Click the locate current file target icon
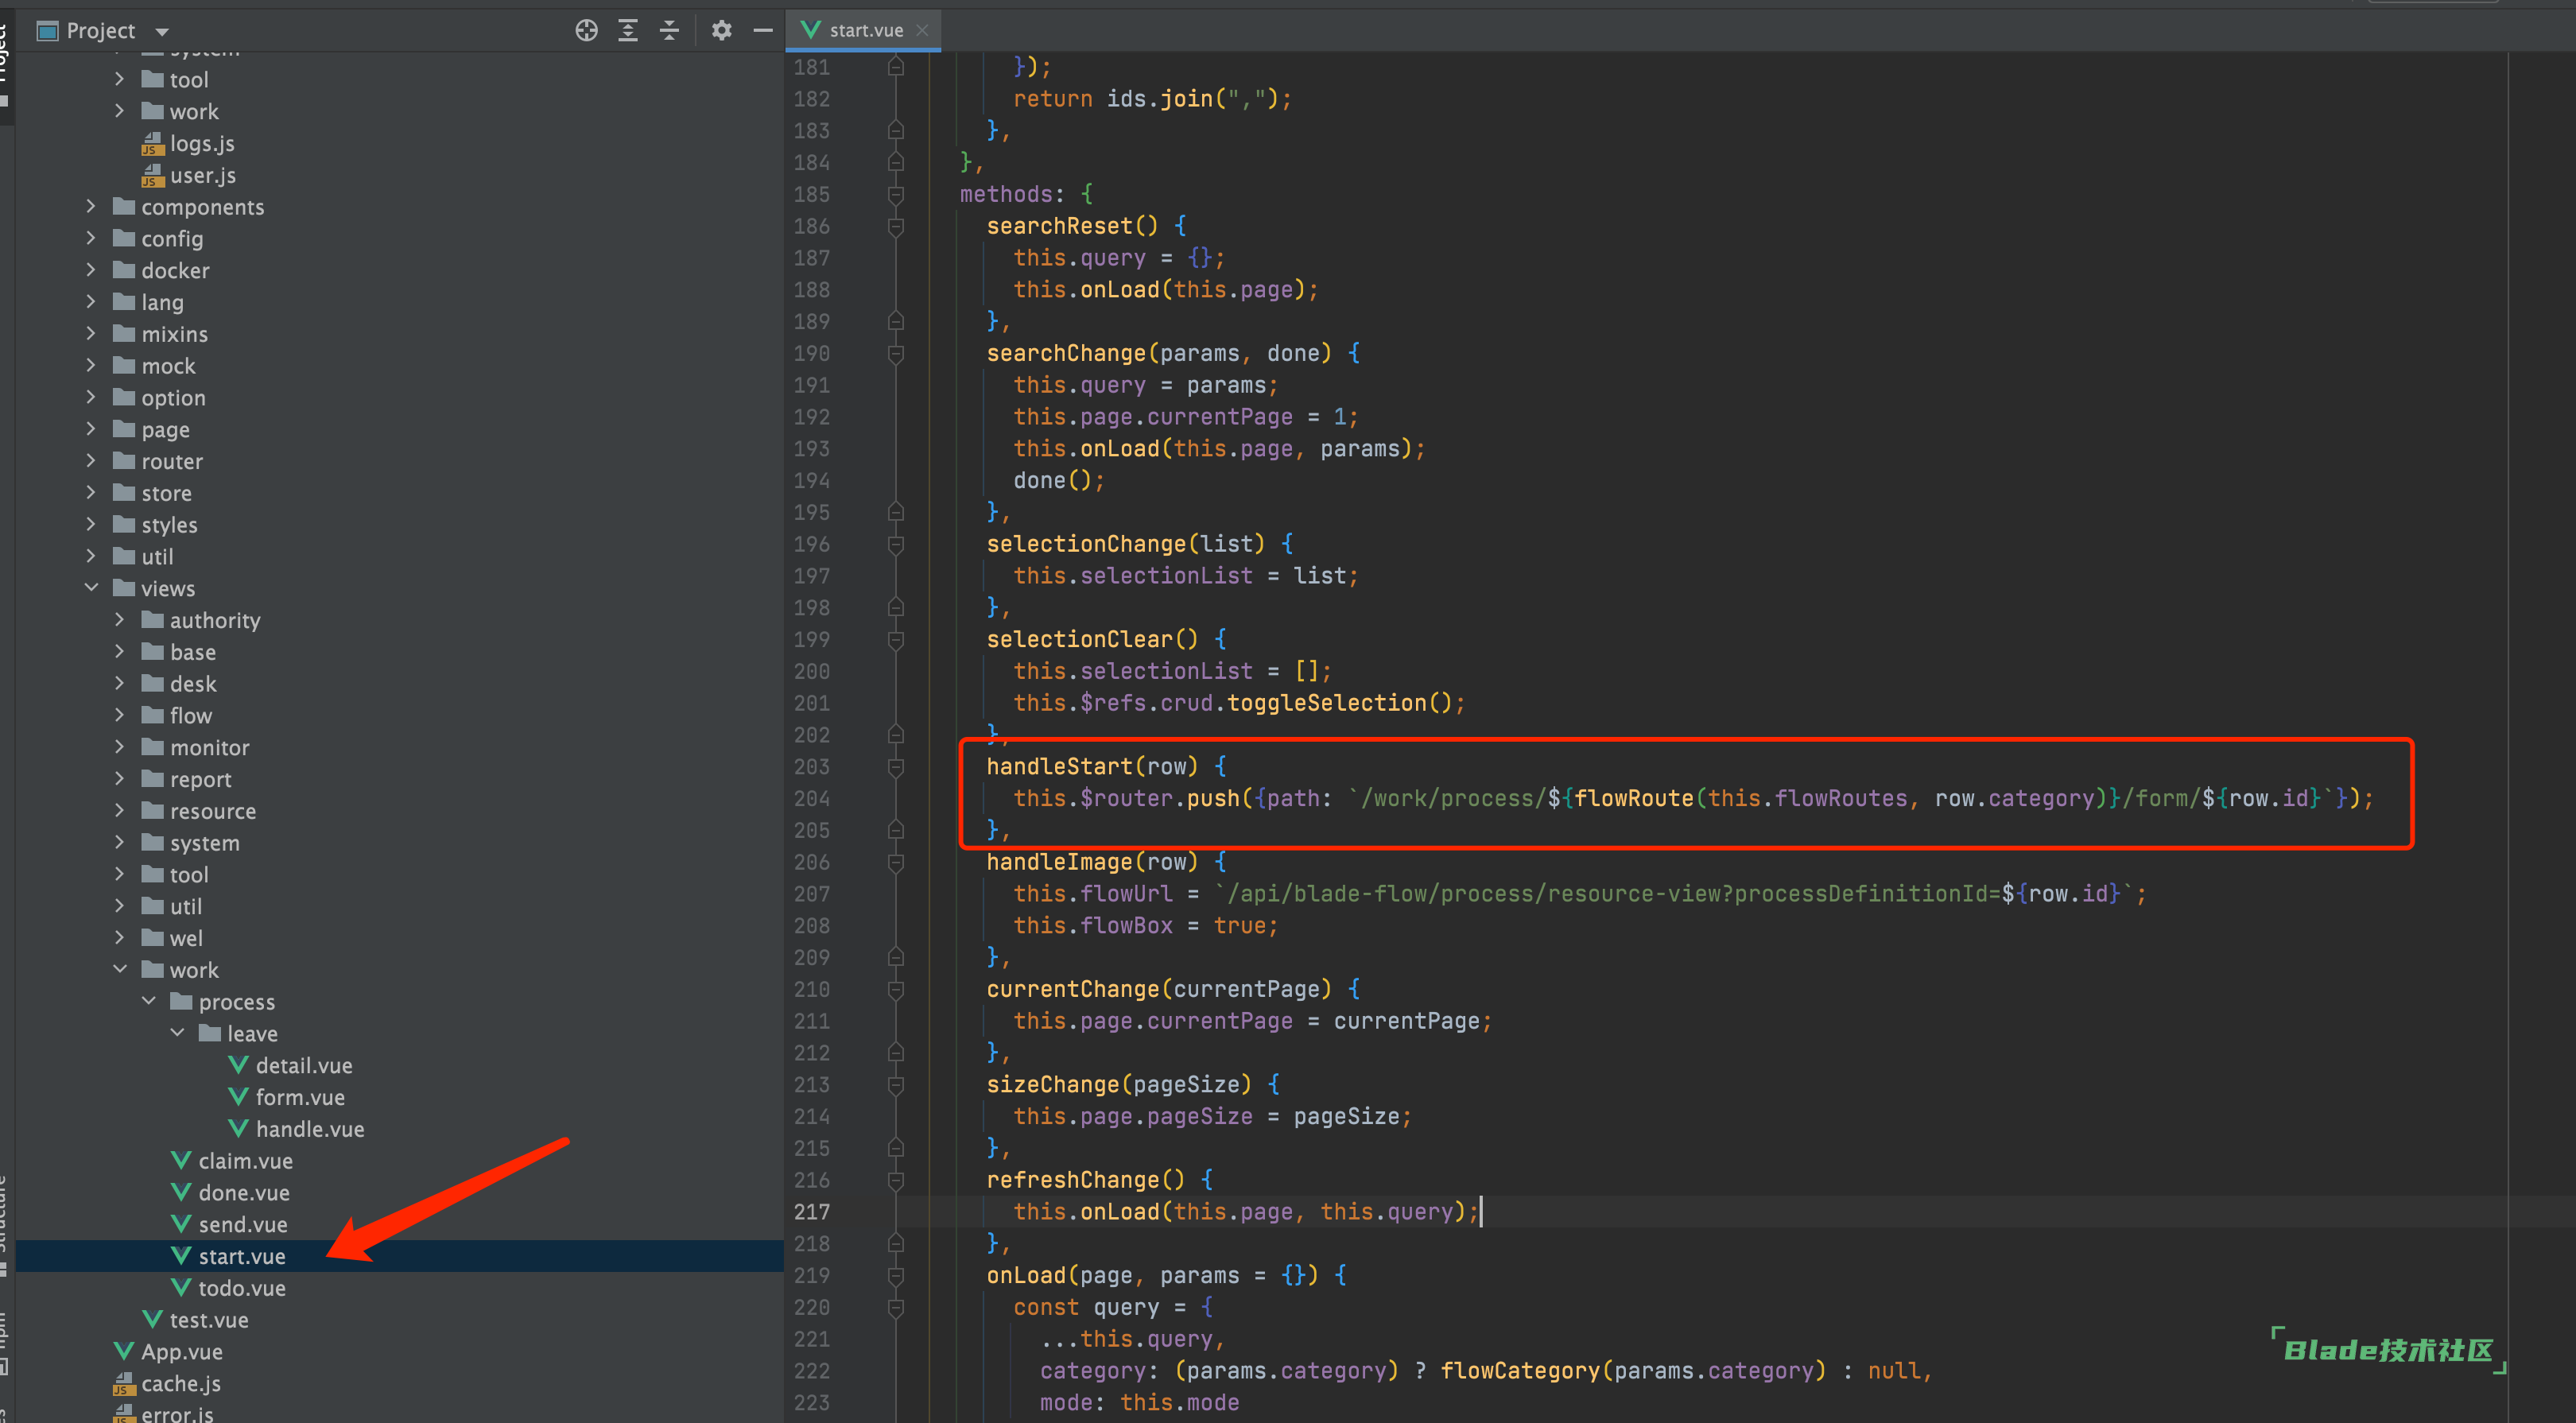This screenshot has width=2576, height=1423. click(586, 31)
